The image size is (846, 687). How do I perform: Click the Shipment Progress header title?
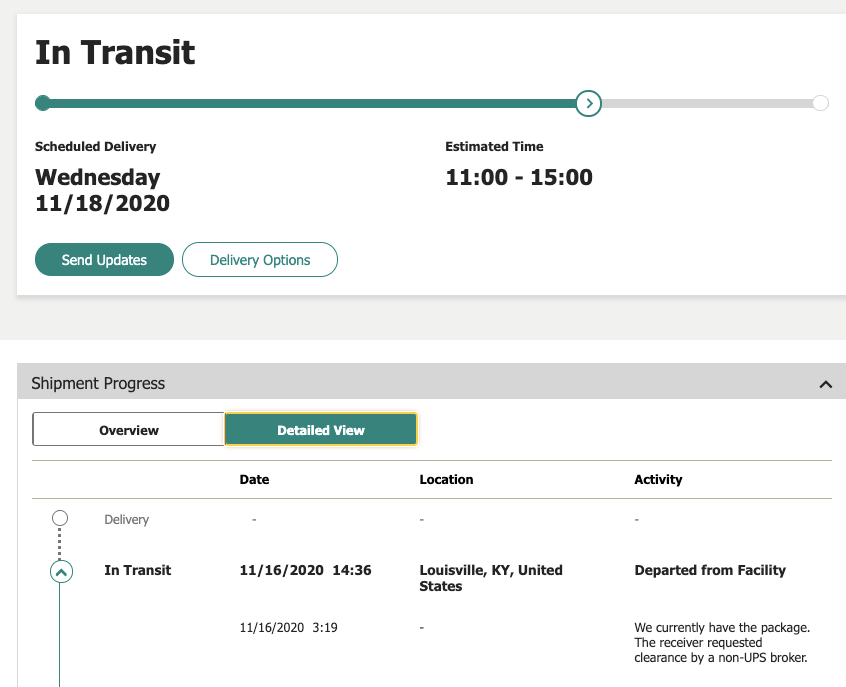(98, 383)
